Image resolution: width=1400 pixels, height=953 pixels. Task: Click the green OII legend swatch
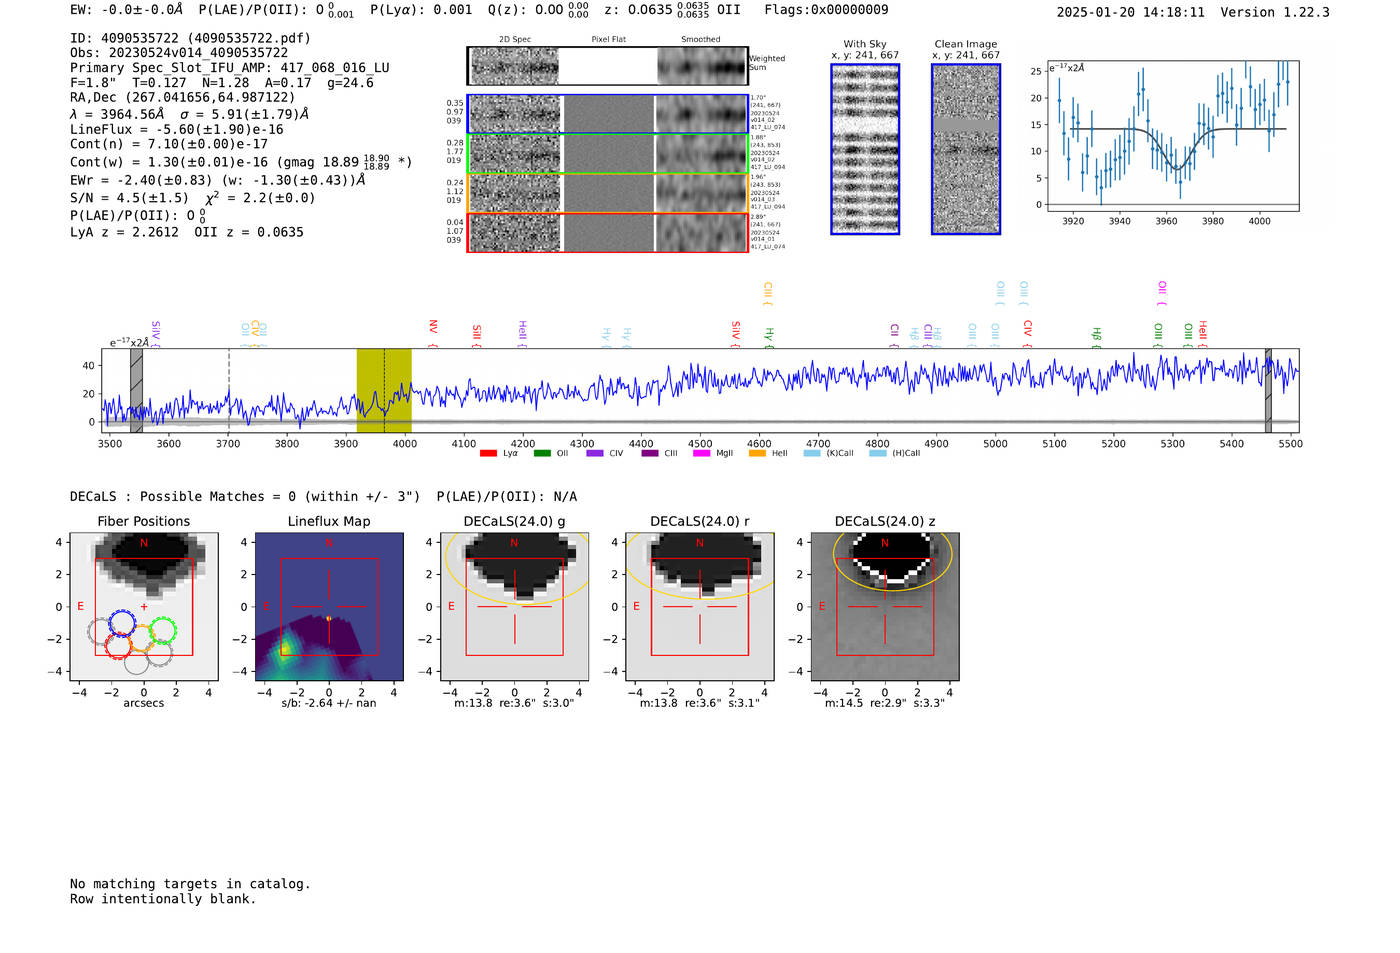(x=542, y=454)
